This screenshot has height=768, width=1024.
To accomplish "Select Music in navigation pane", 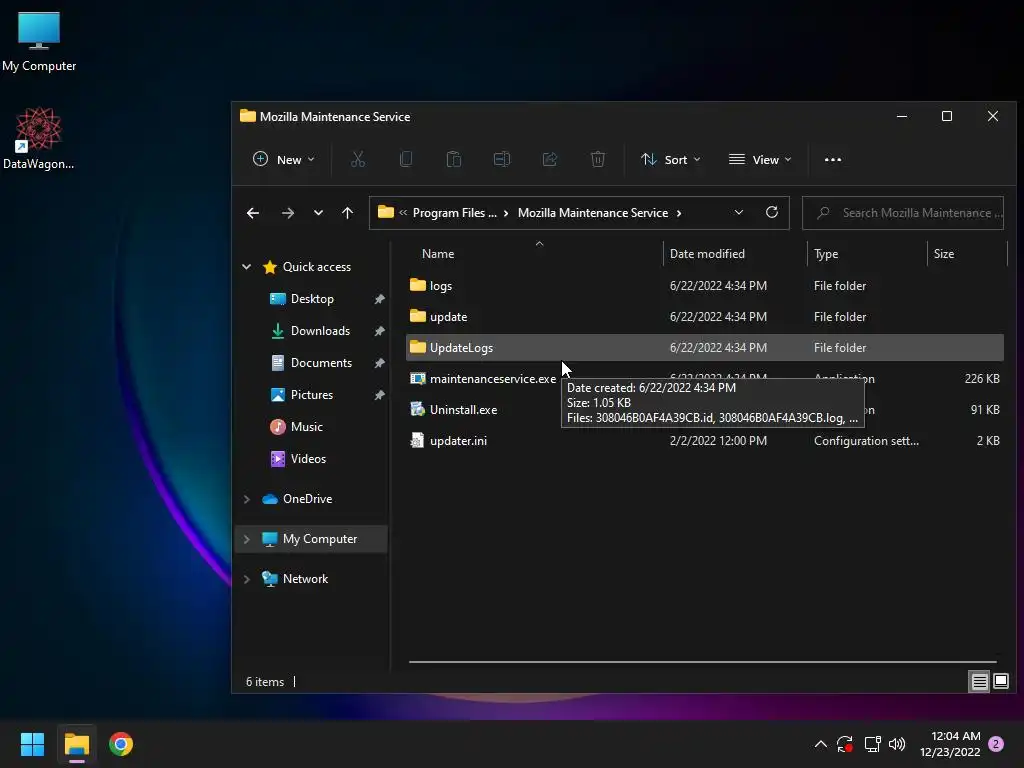I will click(306, 426).
